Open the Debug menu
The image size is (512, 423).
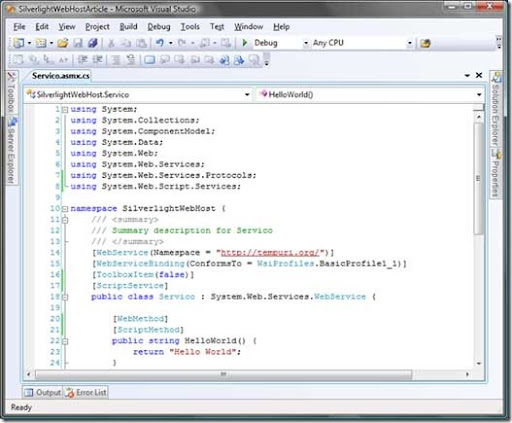[x=159, y=27]
